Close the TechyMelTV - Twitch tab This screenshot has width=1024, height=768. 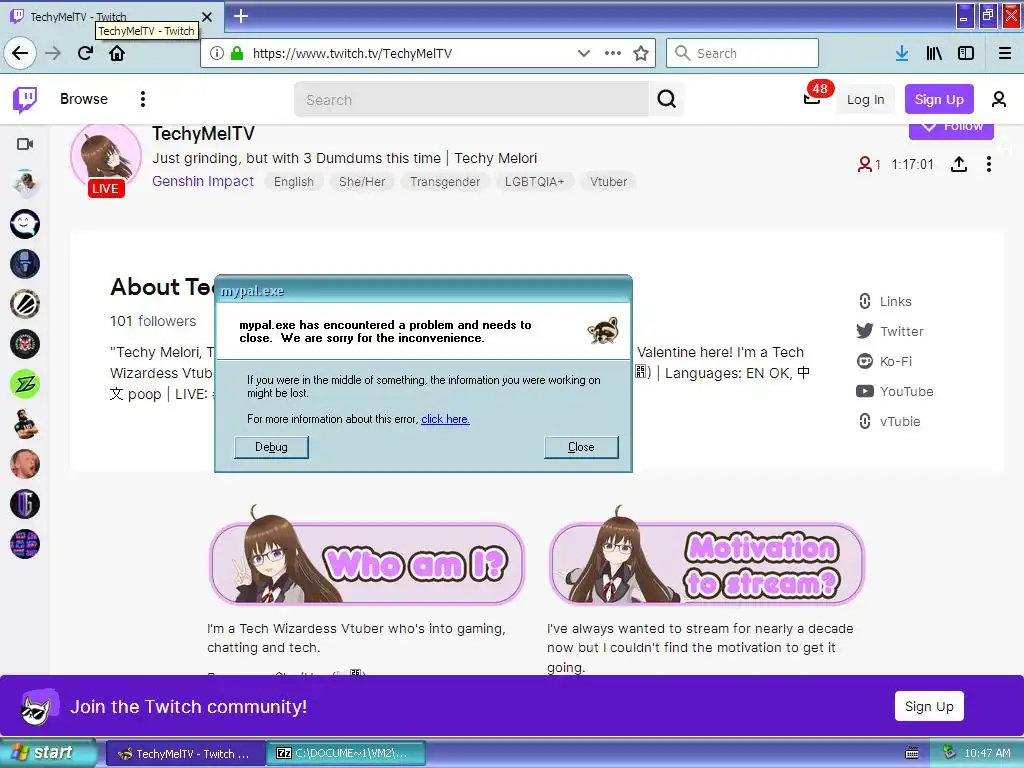pos(207,16)
